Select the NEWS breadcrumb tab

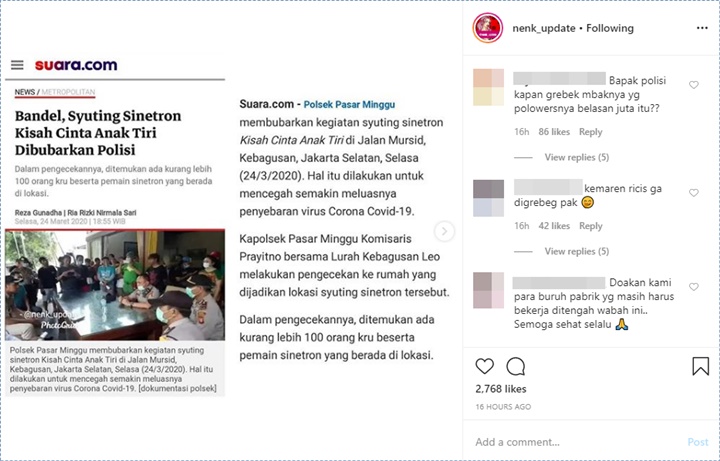click(25, 92)
